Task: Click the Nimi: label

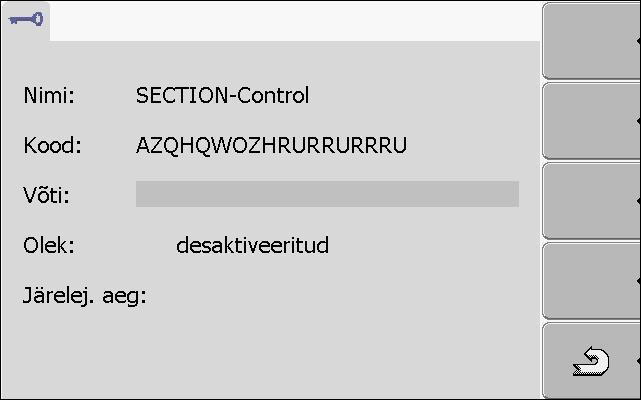Action: (x=49, y=95)
